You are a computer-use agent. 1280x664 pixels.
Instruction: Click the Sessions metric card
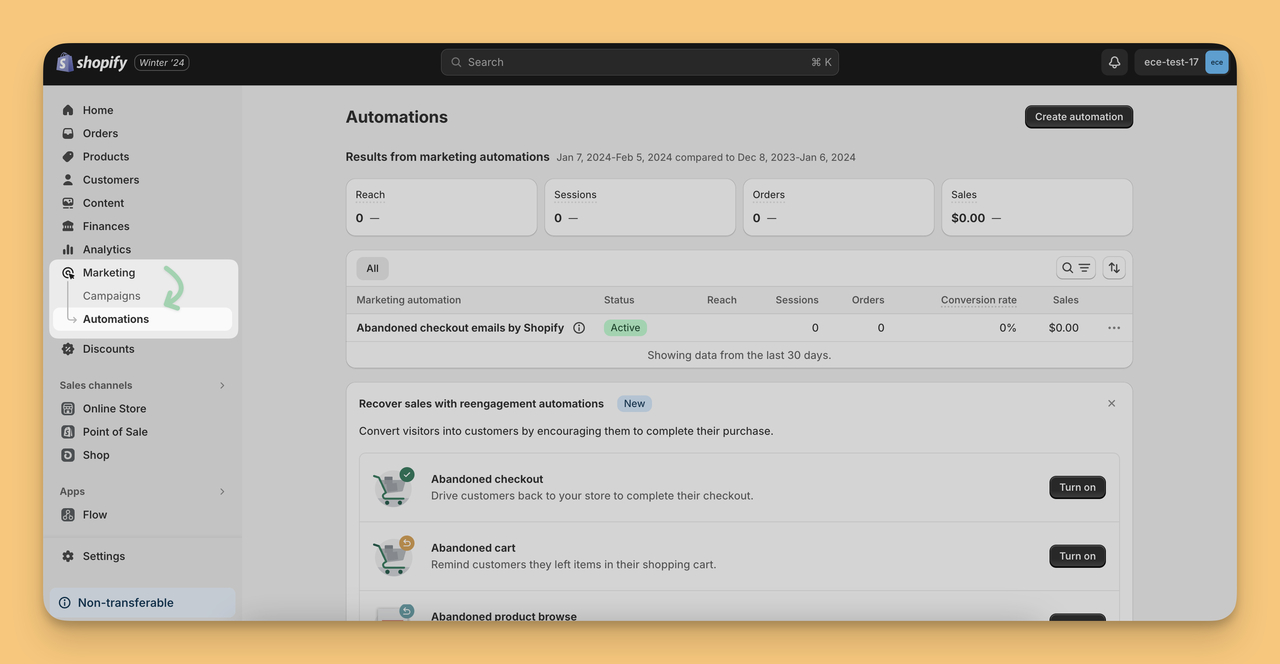point(640,207)
